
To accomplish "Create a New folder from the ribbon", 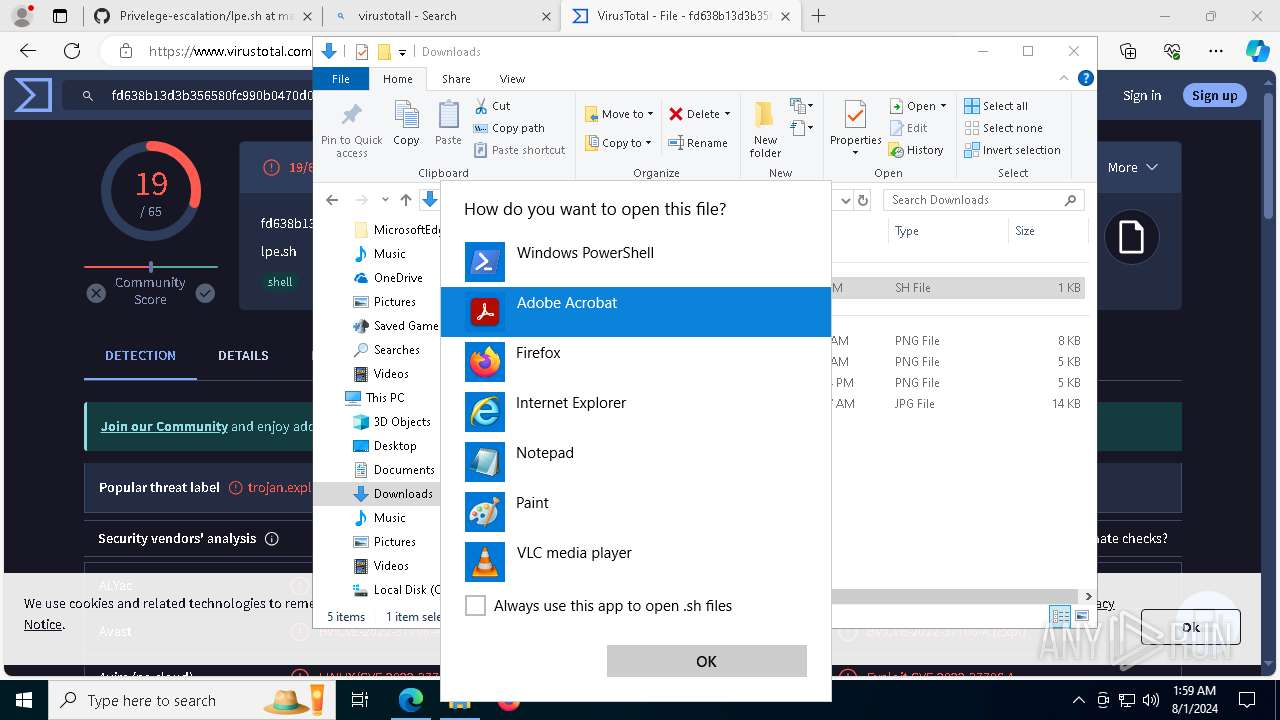I will click(765, 129).
